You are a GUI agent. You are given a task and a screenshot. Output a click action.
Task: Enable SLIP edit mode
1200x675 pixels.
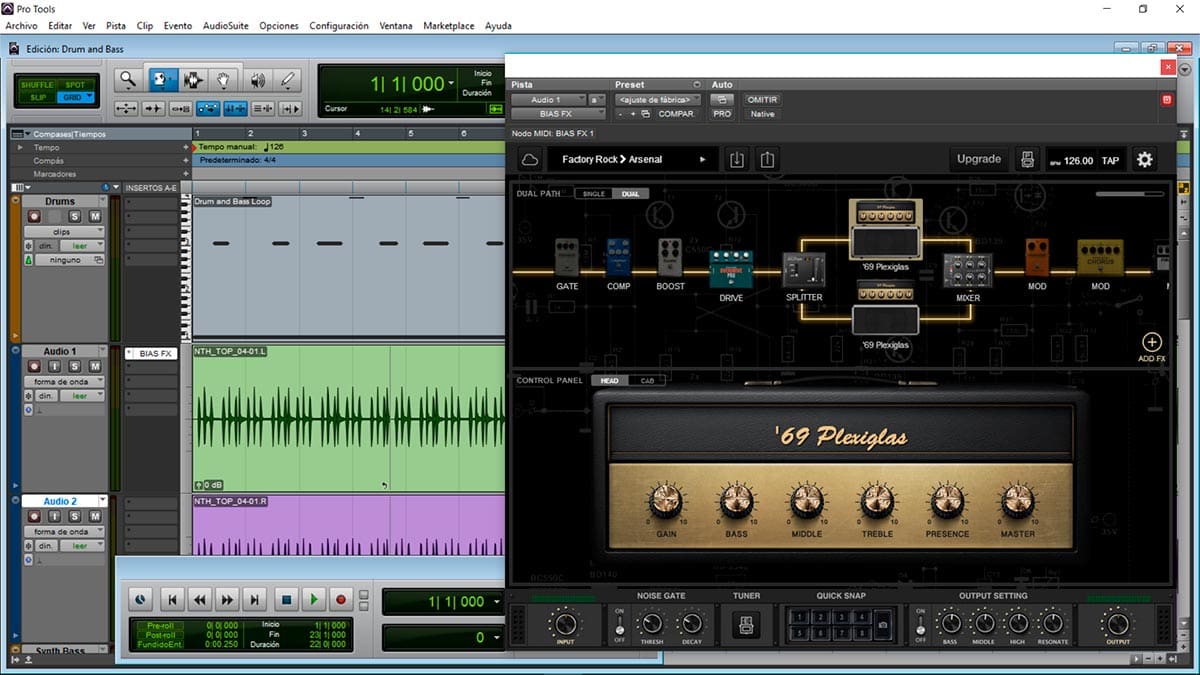[39, 97]
